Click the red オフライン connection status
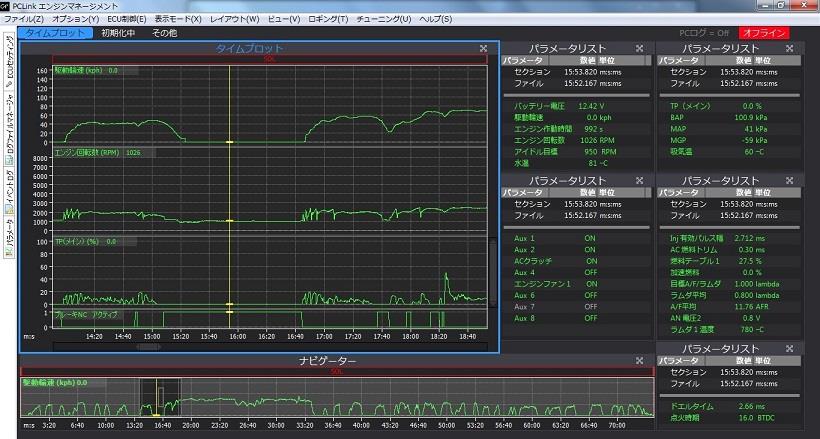Viewport: 820px width, 439px height. pos(764,33)
